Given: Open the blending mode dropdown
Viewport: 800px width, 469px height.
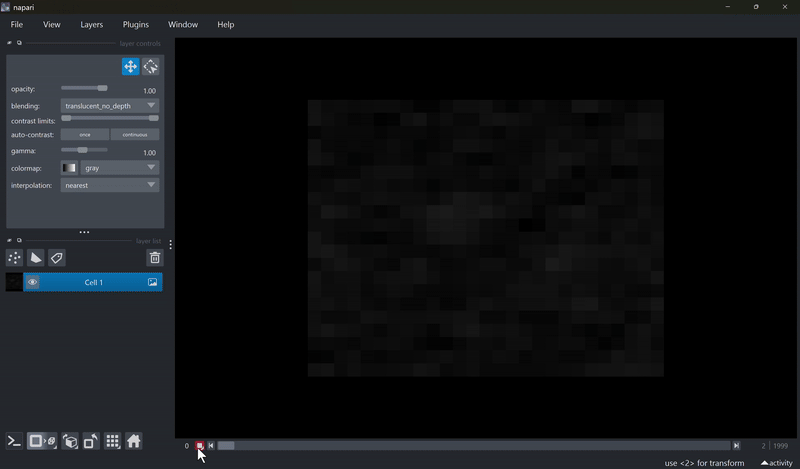Looking at the screenshot, I should pyautogui.click(x=110, y=106).
